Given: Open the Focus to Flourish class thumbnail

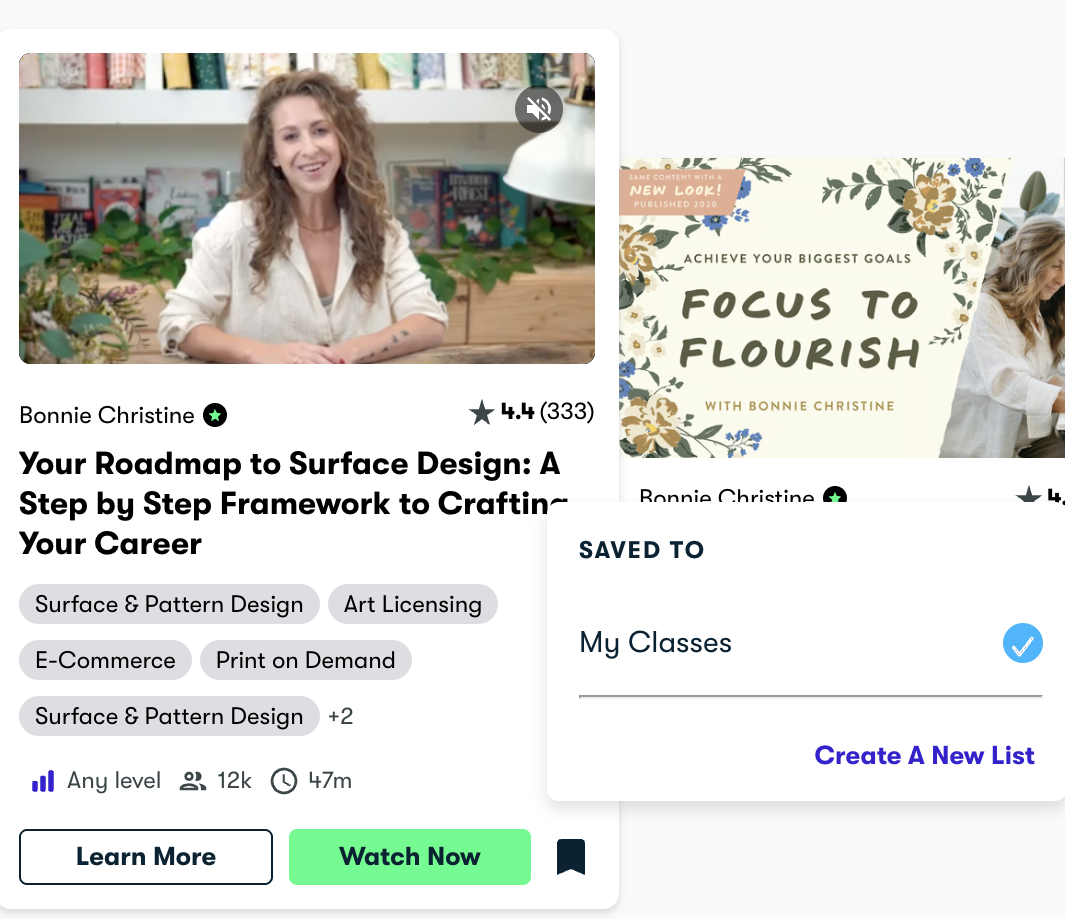Looking at the screenshot, I should click(x=840, y=307).
